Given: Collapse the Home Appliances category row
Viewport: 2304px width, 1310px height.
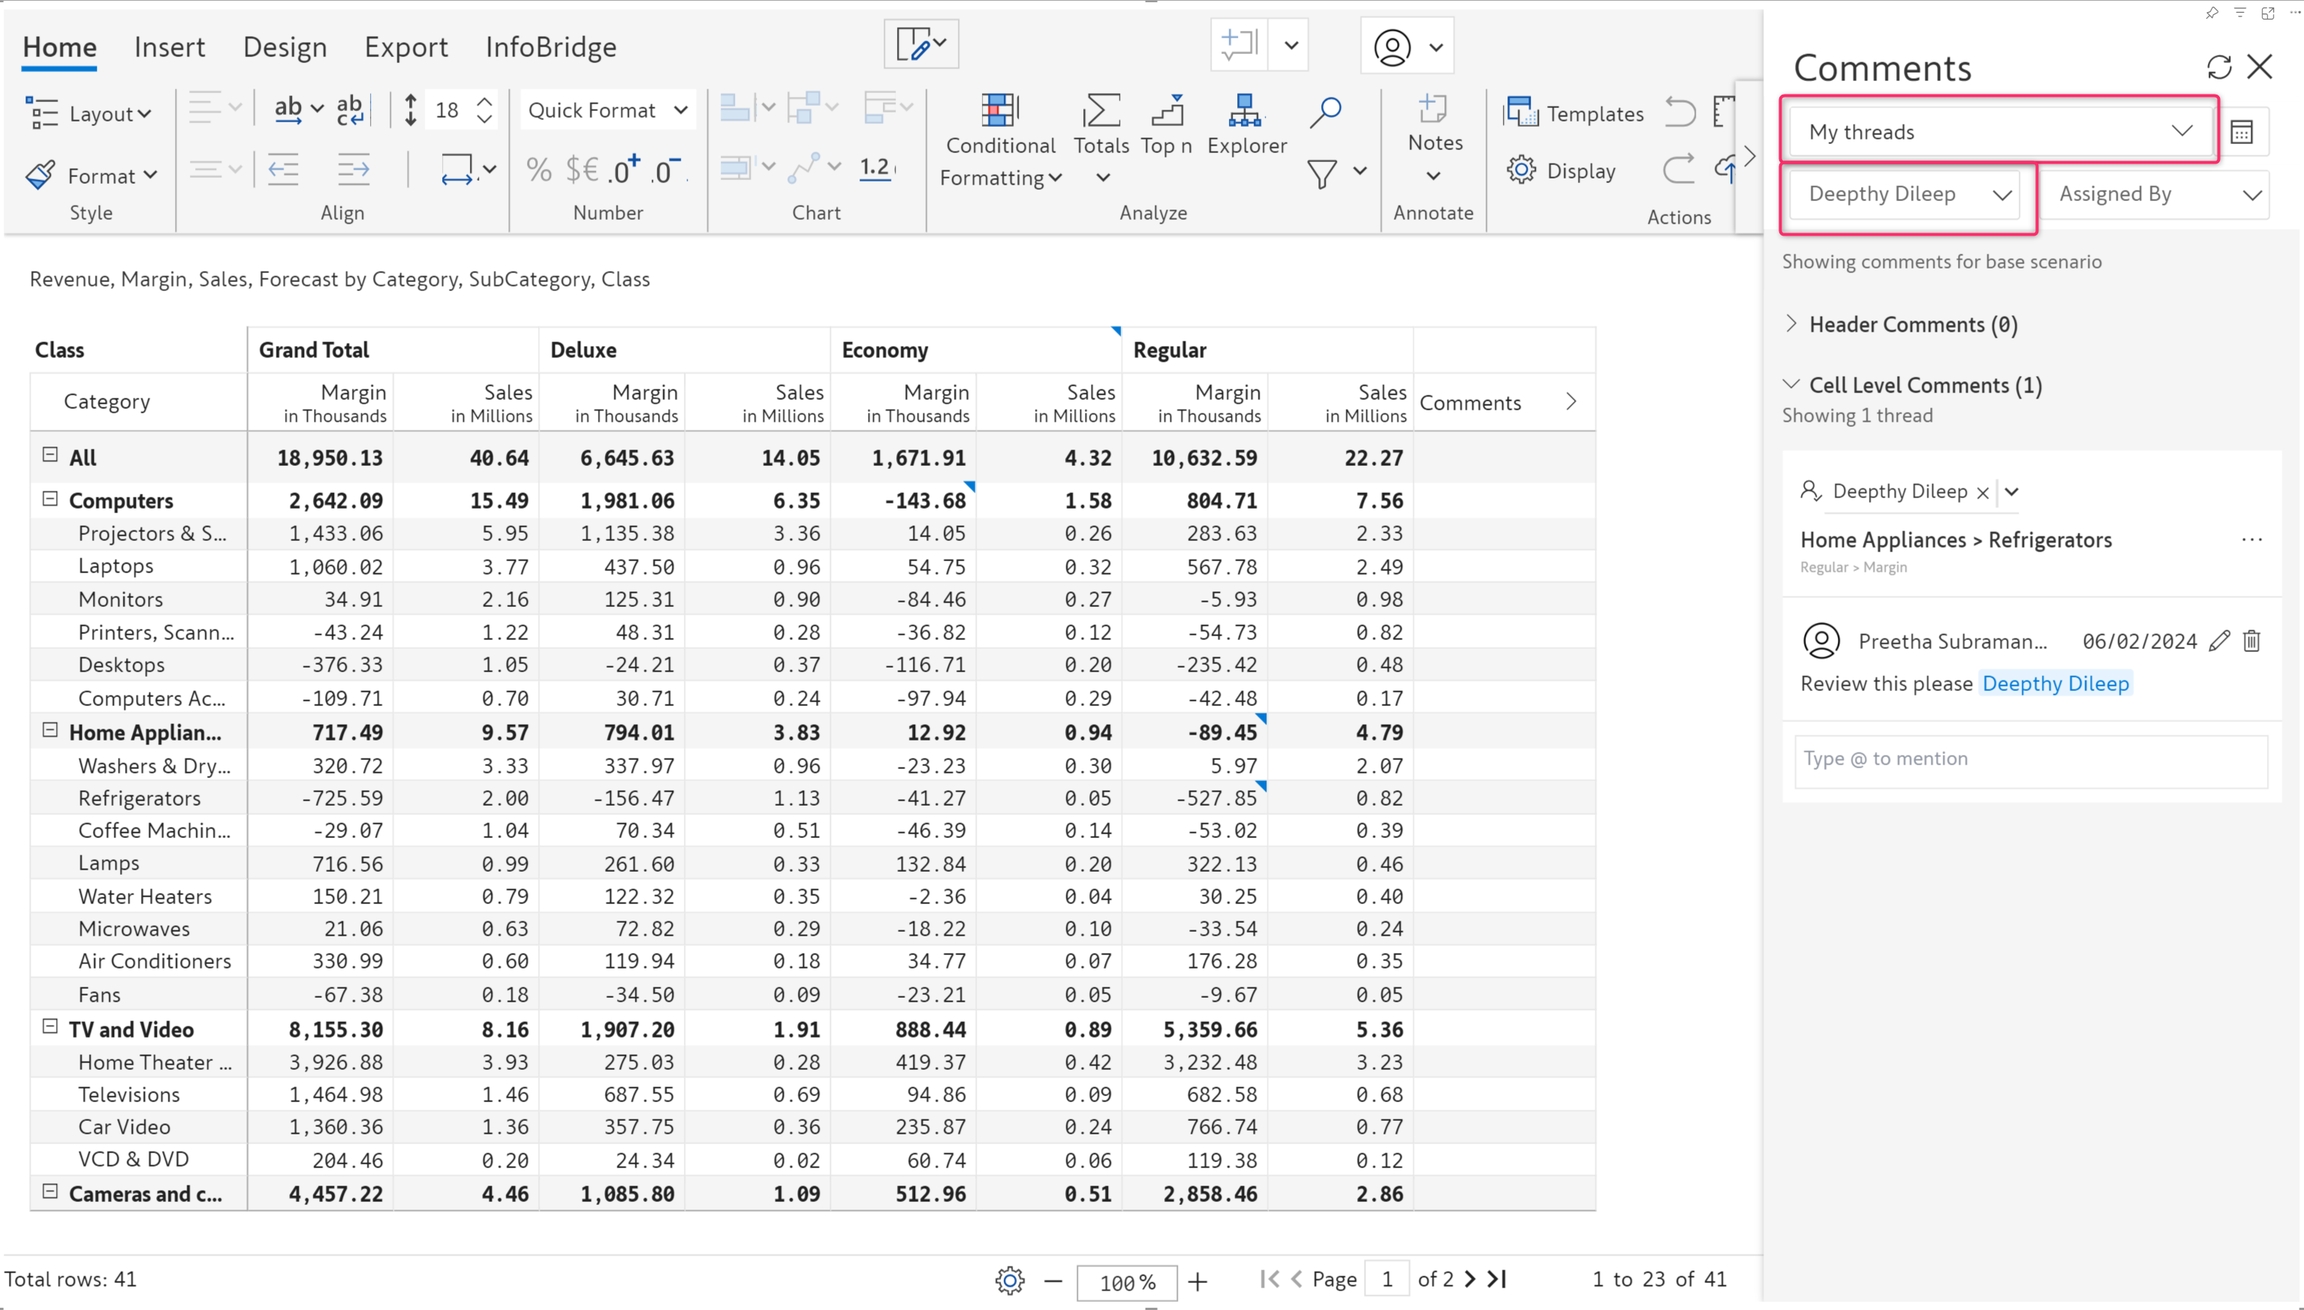Looking at the screenshot, I should point(50,731).
